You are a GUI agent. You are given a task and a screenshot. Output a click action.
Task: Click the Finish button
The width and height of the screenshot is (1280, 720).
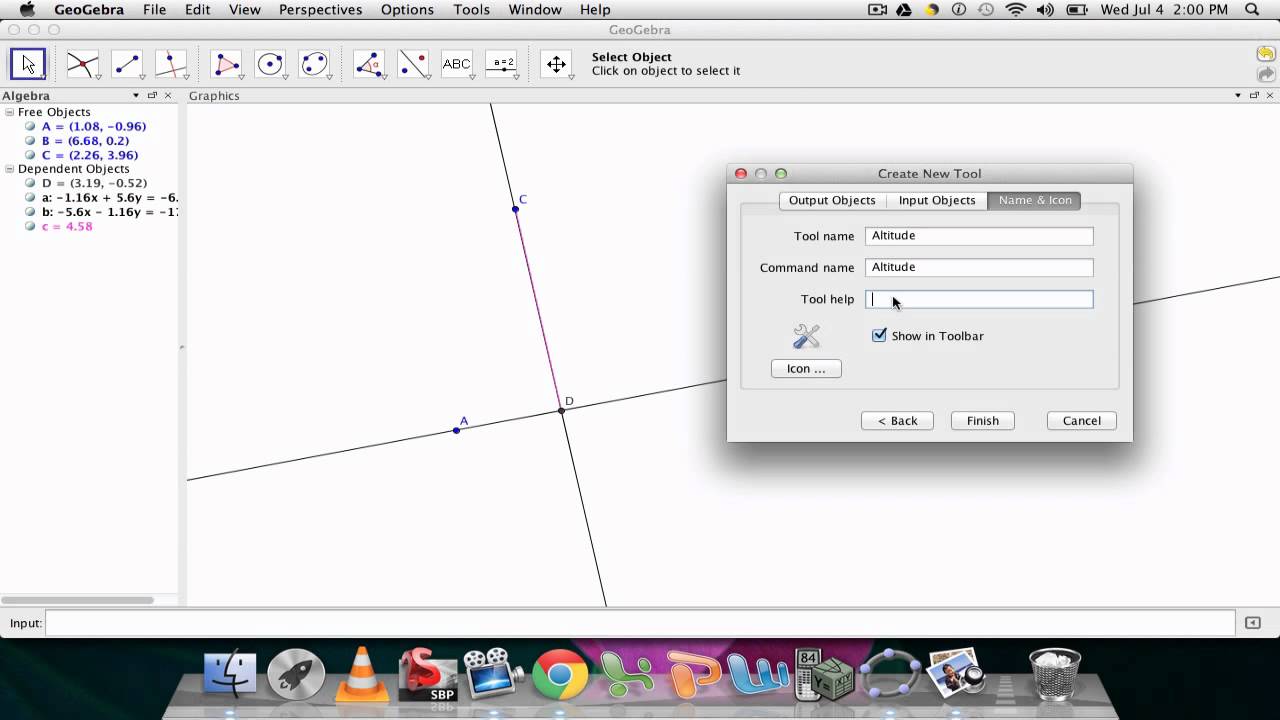tap(983, 421)
